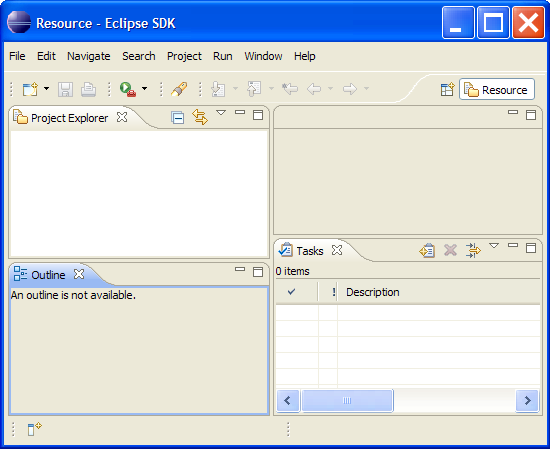Open the Window menu
Viewport: 550px width, 449px height.
[x=263, y=56]
